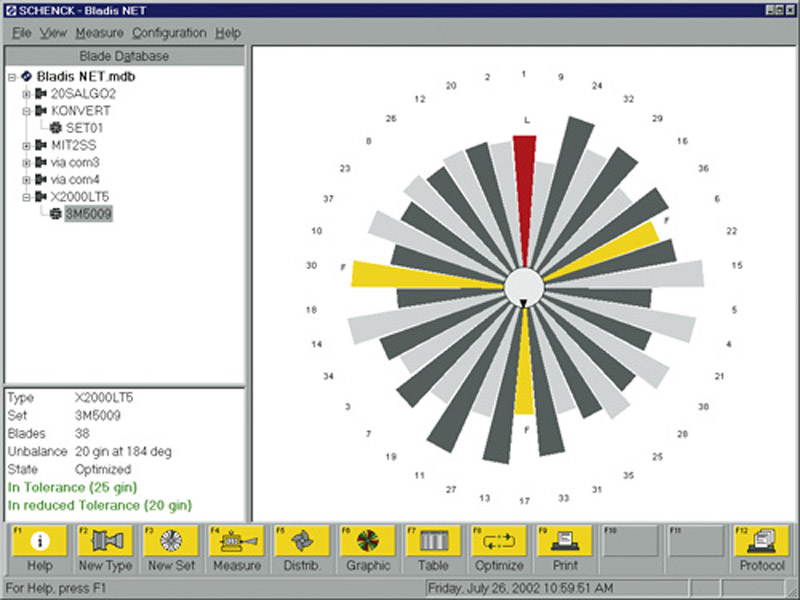Screen dimensions: 800x600
Task: Run Optimize with the F8 arrows icon
Action: (x=499, y=541)
